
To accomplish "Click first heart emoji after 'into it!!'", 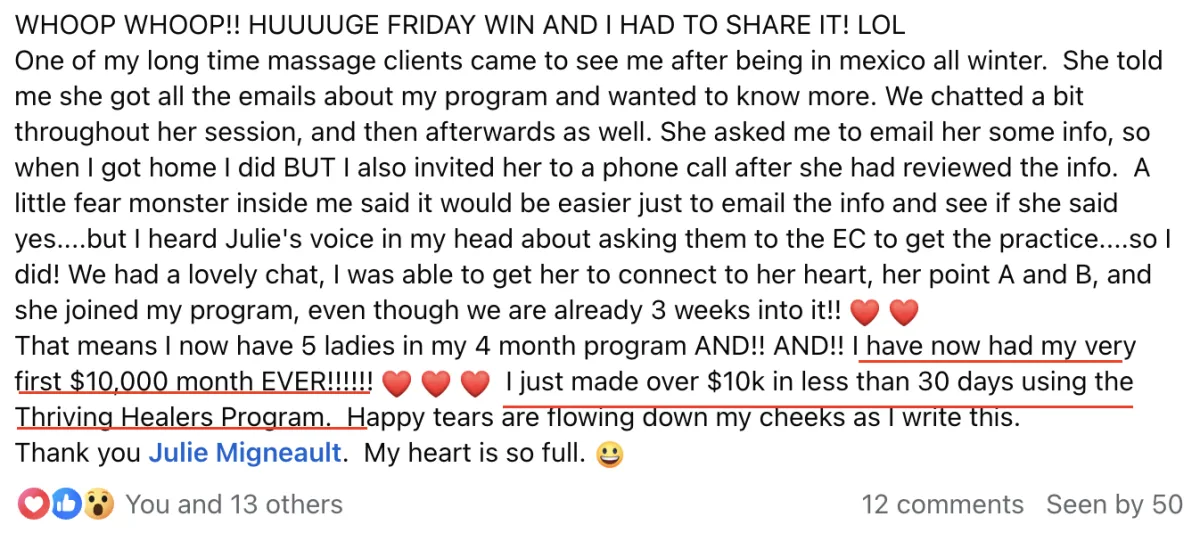I will (864, 313).
